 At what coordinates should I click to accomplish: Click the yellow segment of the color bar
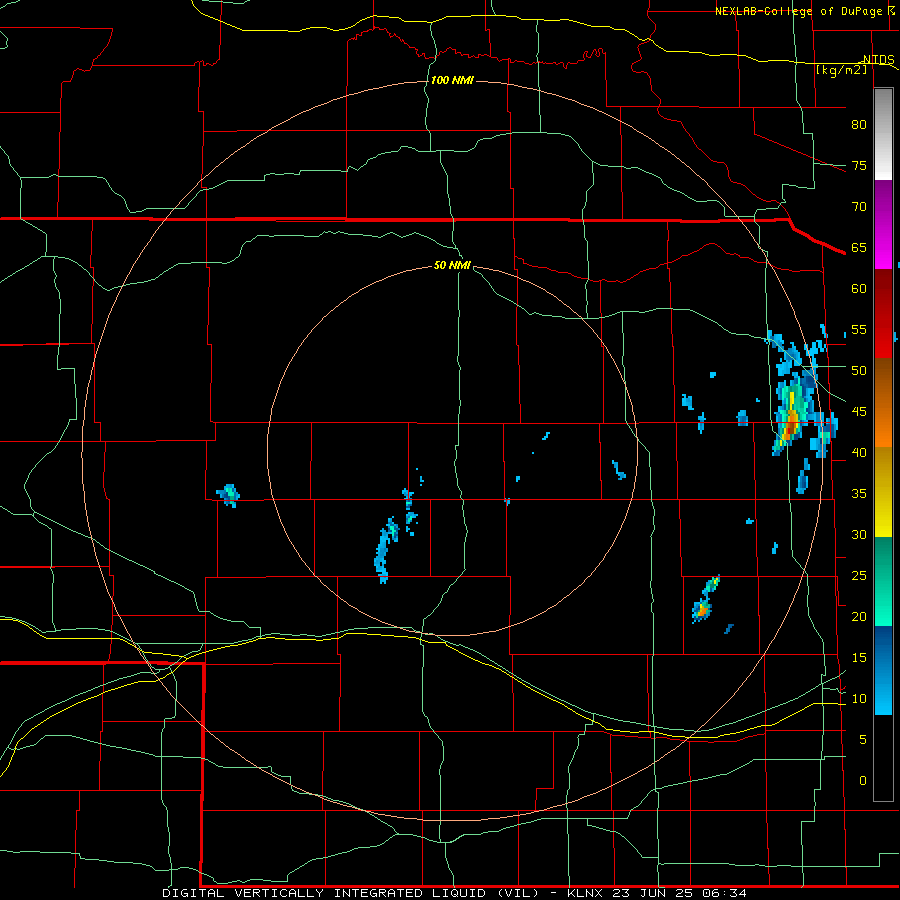883,492
